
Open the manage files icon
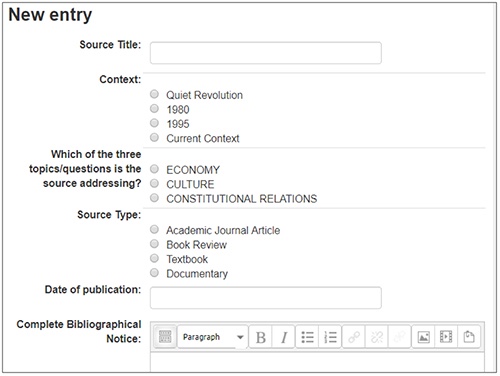click(469, 337)
